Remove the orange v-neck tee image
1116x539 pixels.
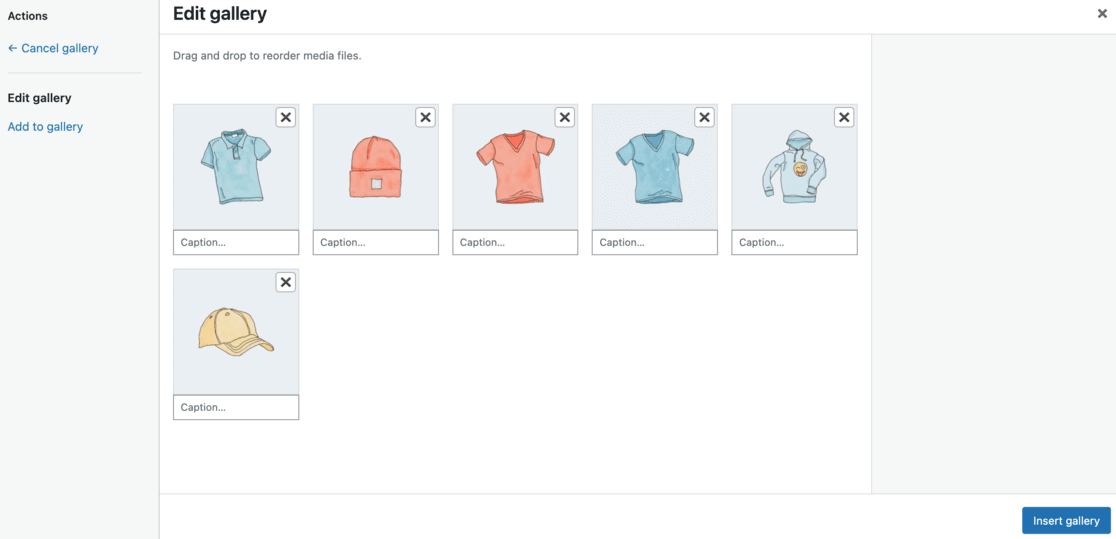pos(565,118)
